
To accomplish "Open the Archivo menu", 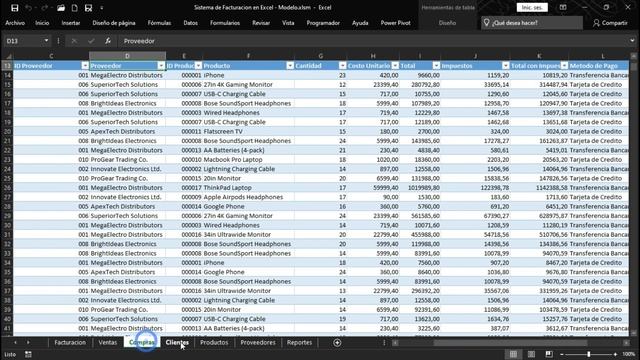I will coord(15,23).
